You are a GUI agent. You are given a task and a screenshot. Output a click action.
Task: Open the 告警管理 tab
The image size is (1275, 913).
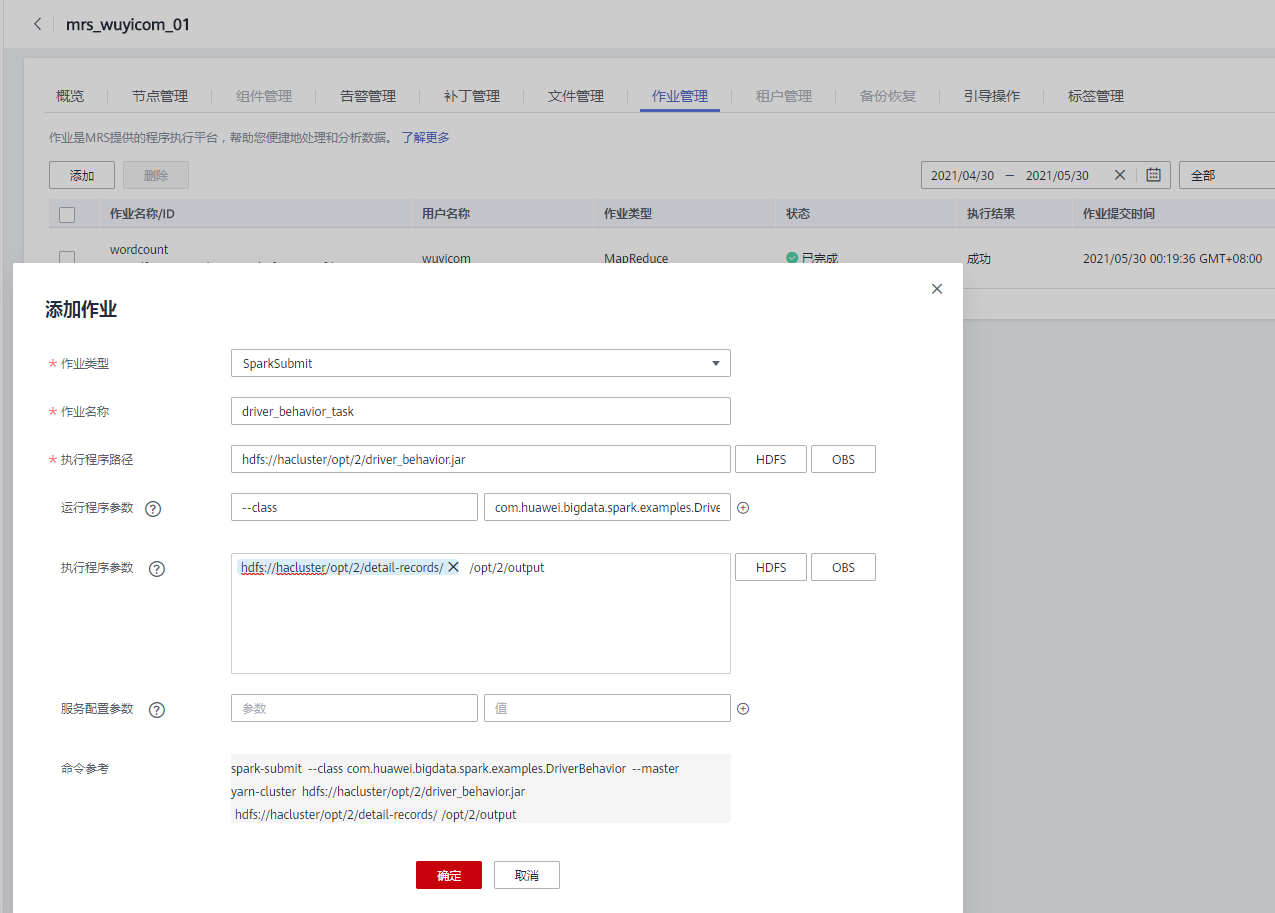point(368,96)
